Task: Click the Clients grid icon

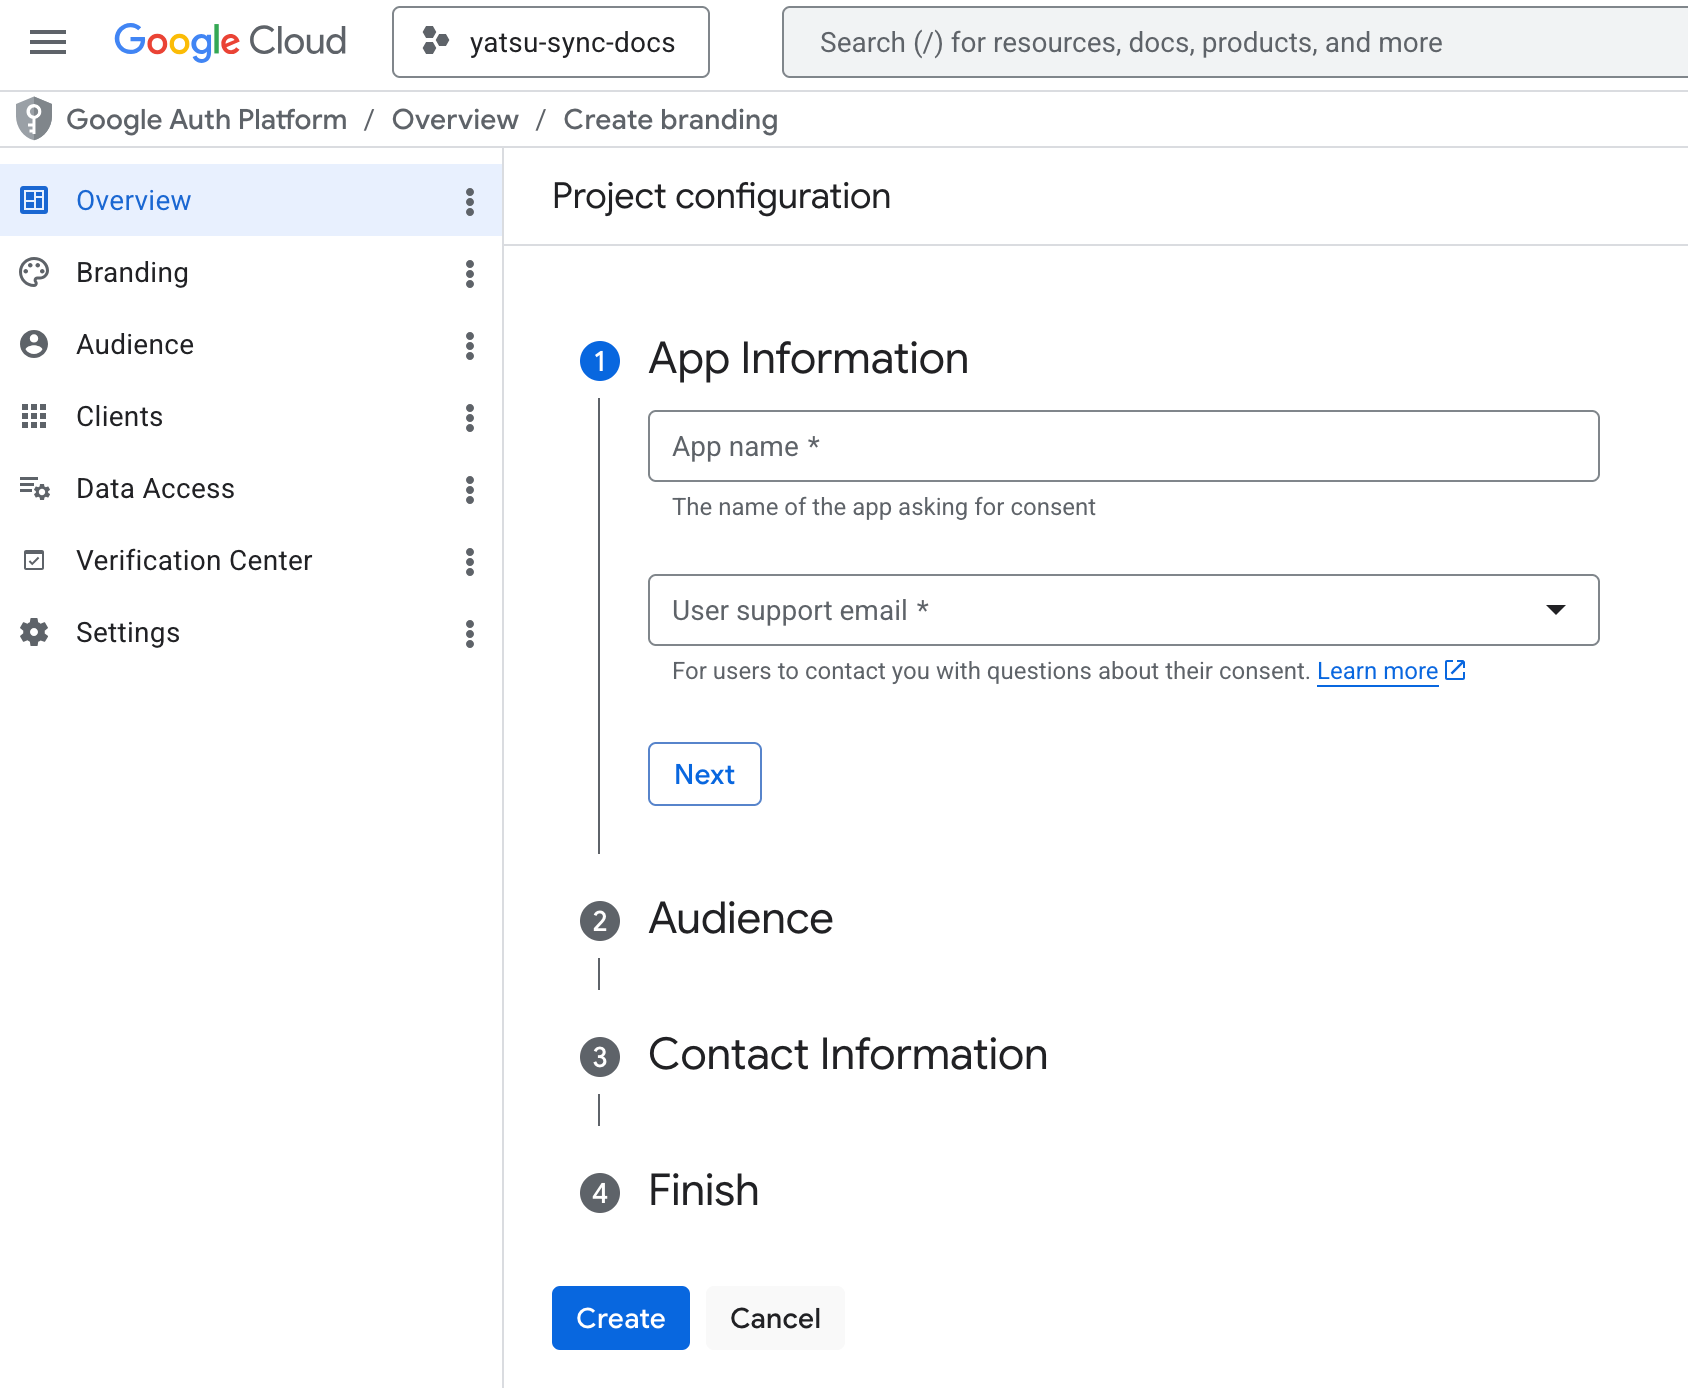Action: click(34, 417)
